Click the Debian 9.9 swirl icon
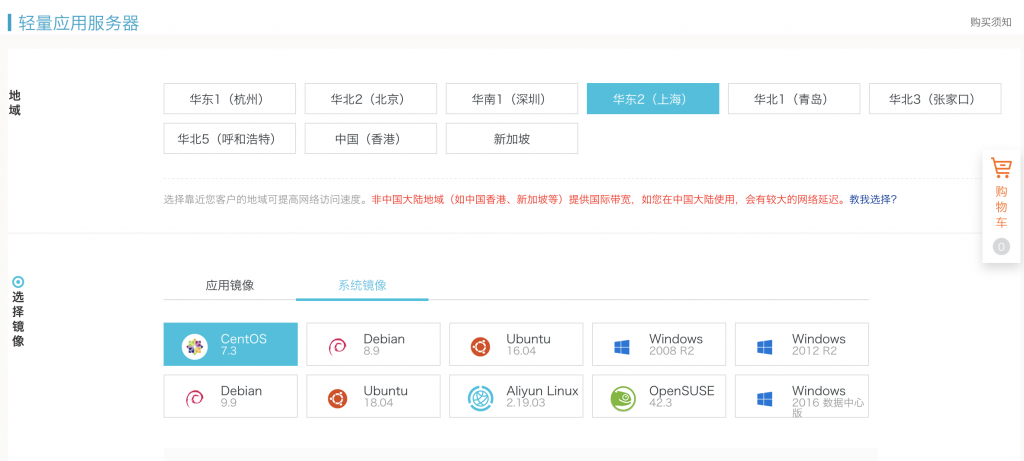 194,398
